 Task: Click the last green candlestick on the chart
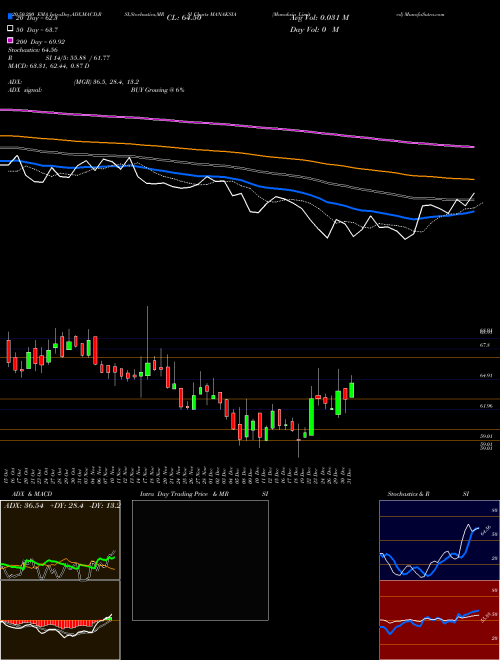pyautogui.click(x=351, y=390)
